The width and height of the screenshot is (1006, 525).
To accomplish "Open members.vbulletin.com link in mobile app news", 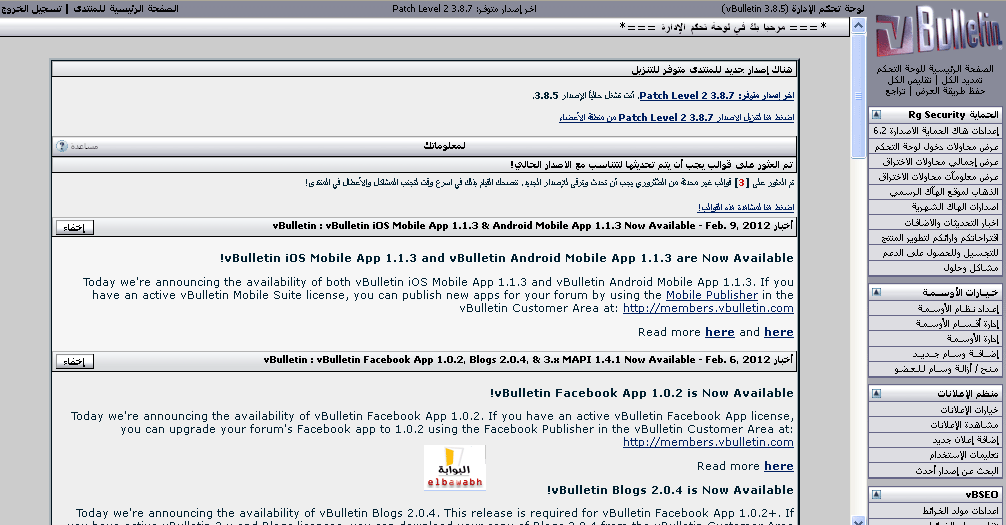I will [708, 308].
